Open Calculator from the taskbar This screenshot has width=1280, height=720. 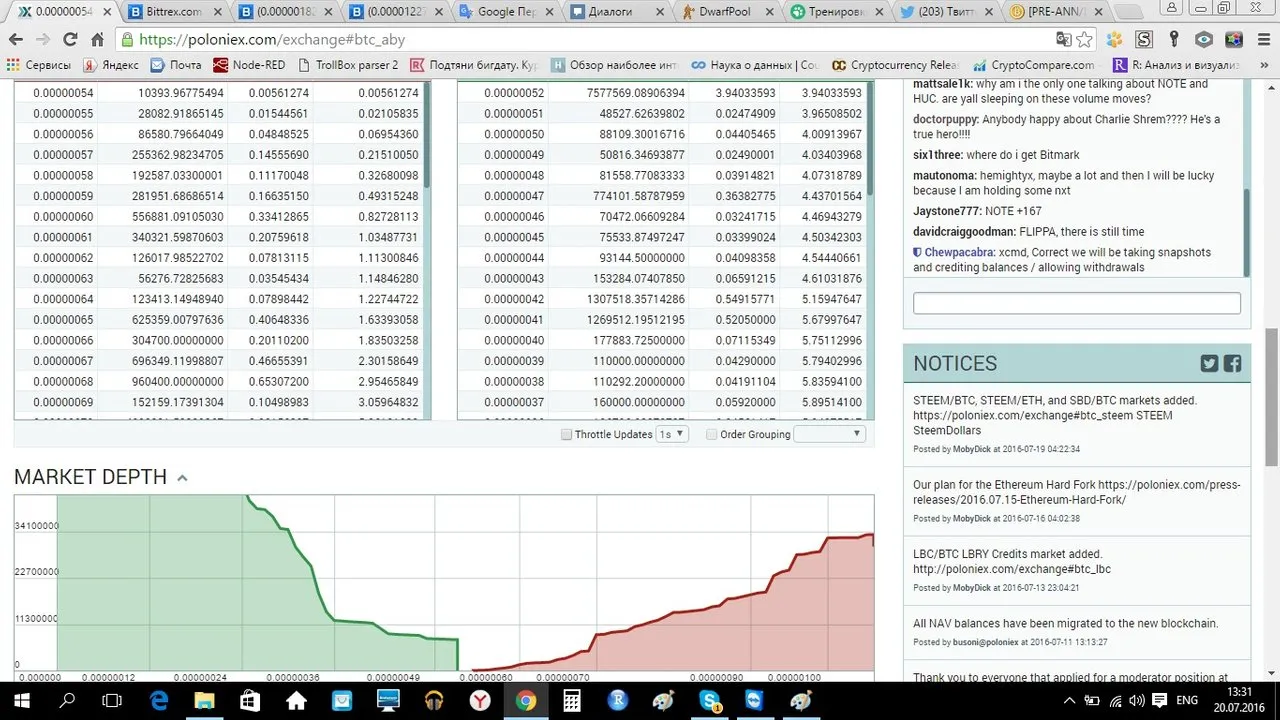click(572, 701)
